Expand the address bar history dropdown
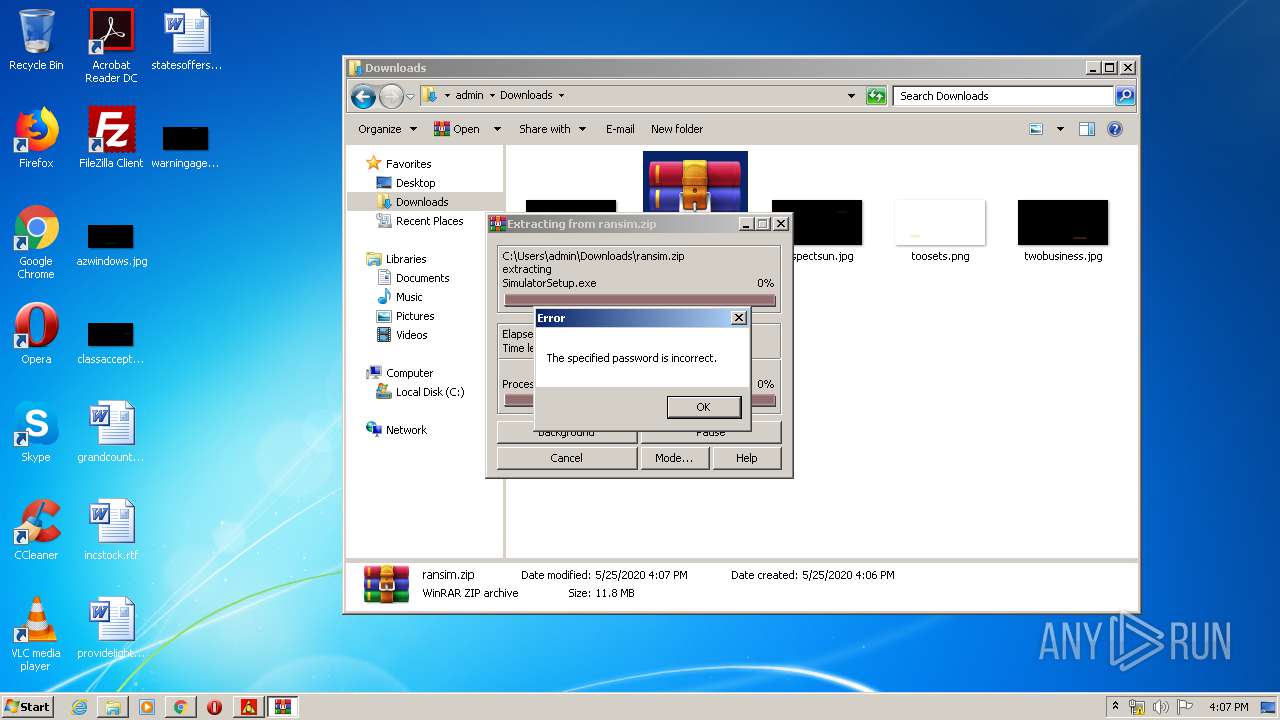Image resolution: width=1280 pixels, height=720 pixels. [851, 96]
